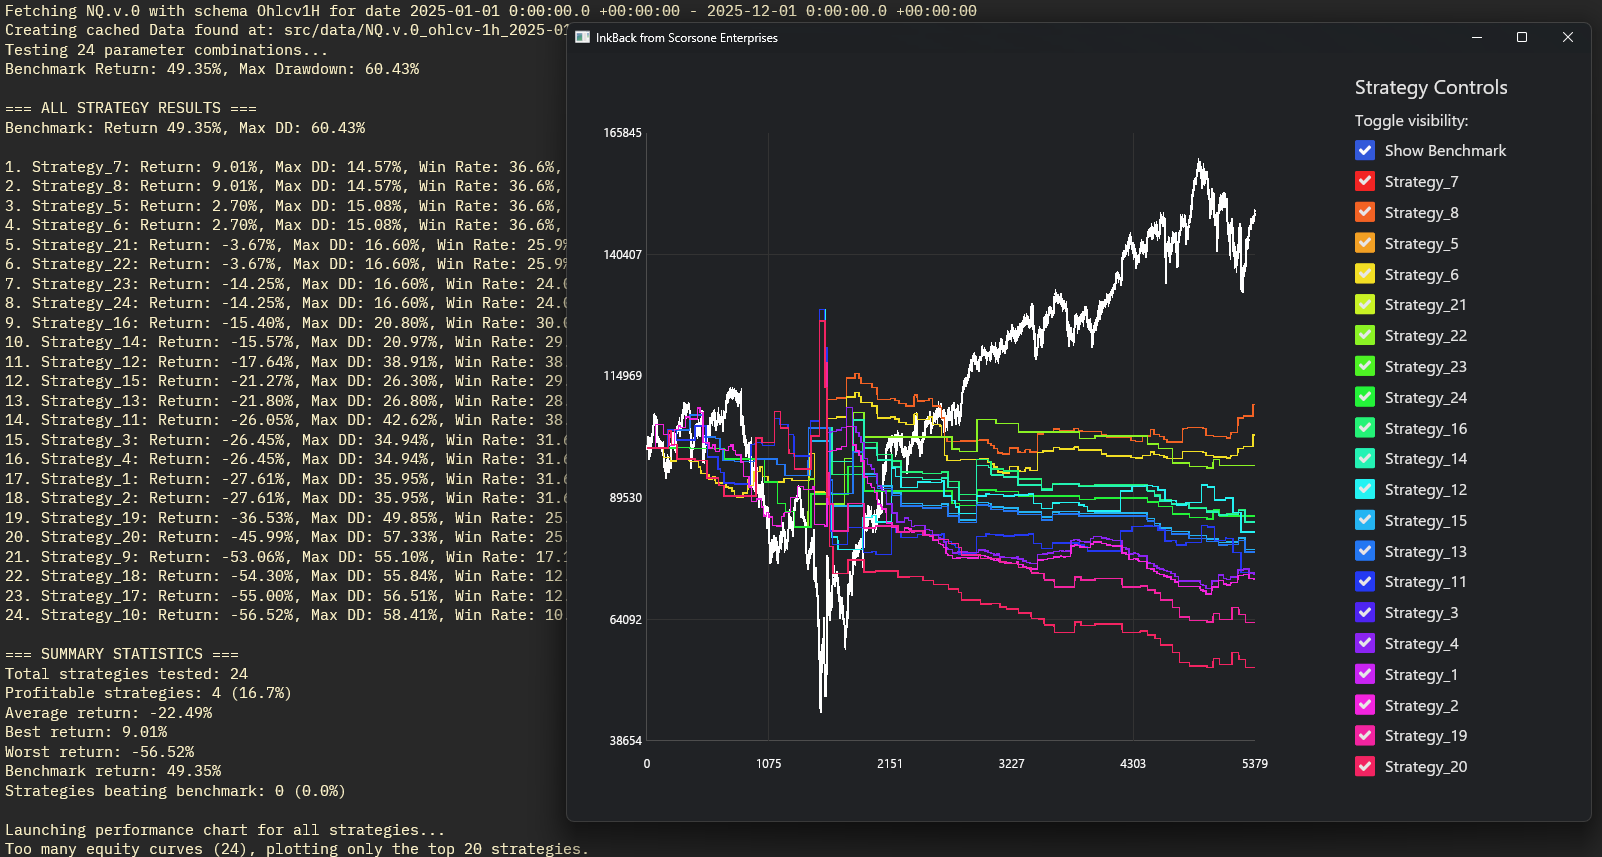Click the Strategy Controls heading
The image size is (1602, 857).
pyautogui.click(x=1431, y=88)
